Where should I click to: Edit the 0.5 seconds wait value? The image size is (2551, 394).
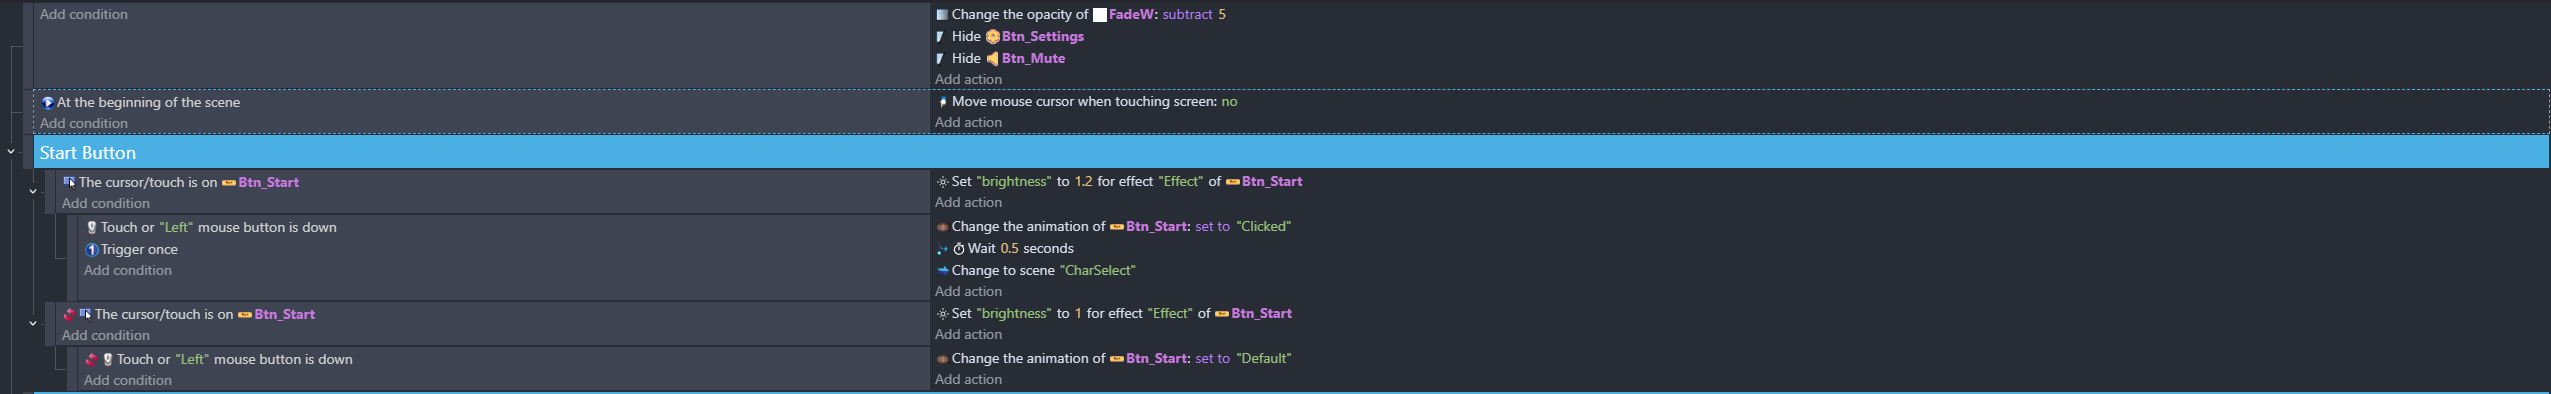[x=1009, y=249]
